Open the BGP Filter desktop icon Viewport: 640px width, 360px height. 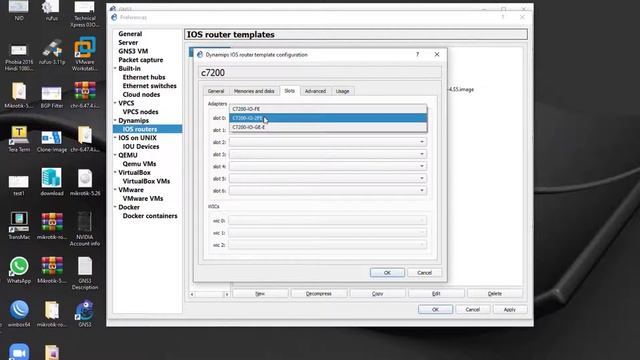click(x=52, y=98)
